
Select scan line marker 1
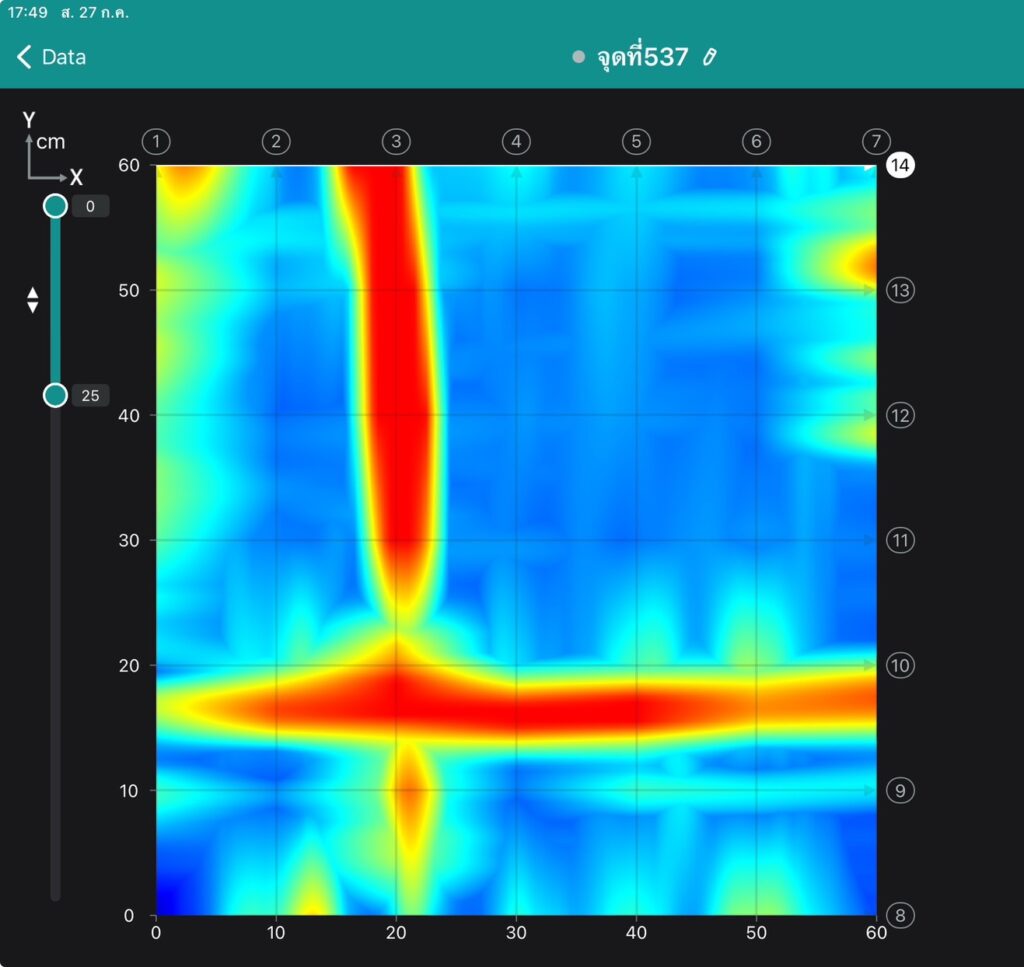(x=156, y=142)
